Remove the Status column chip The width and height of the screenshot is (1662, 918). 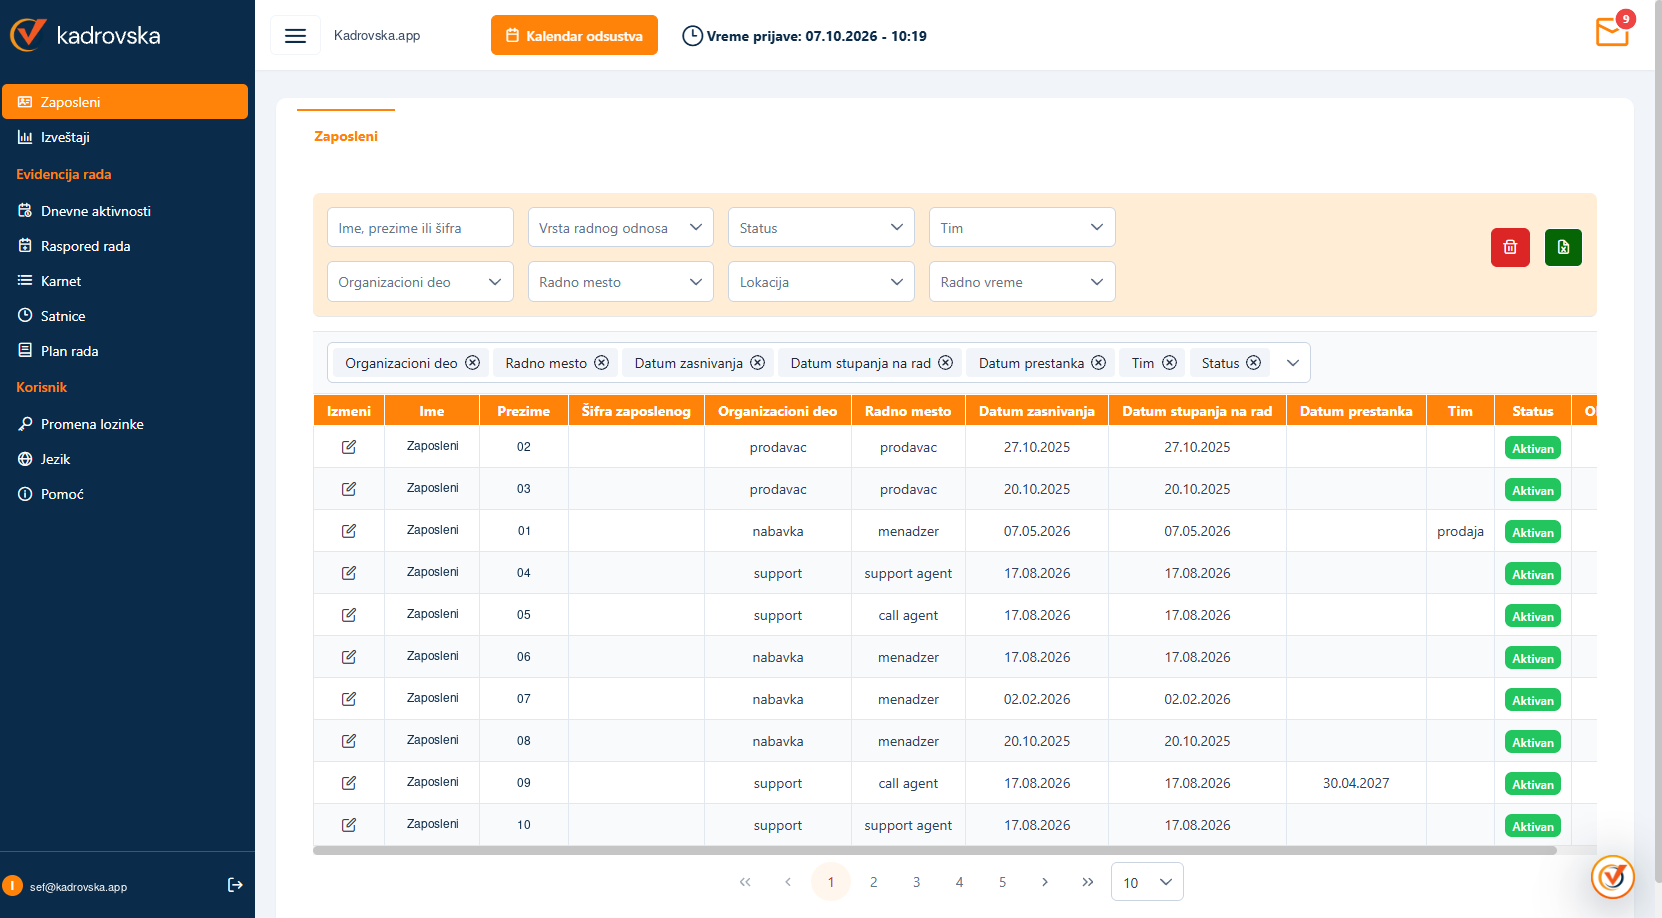coord(1253,363)
